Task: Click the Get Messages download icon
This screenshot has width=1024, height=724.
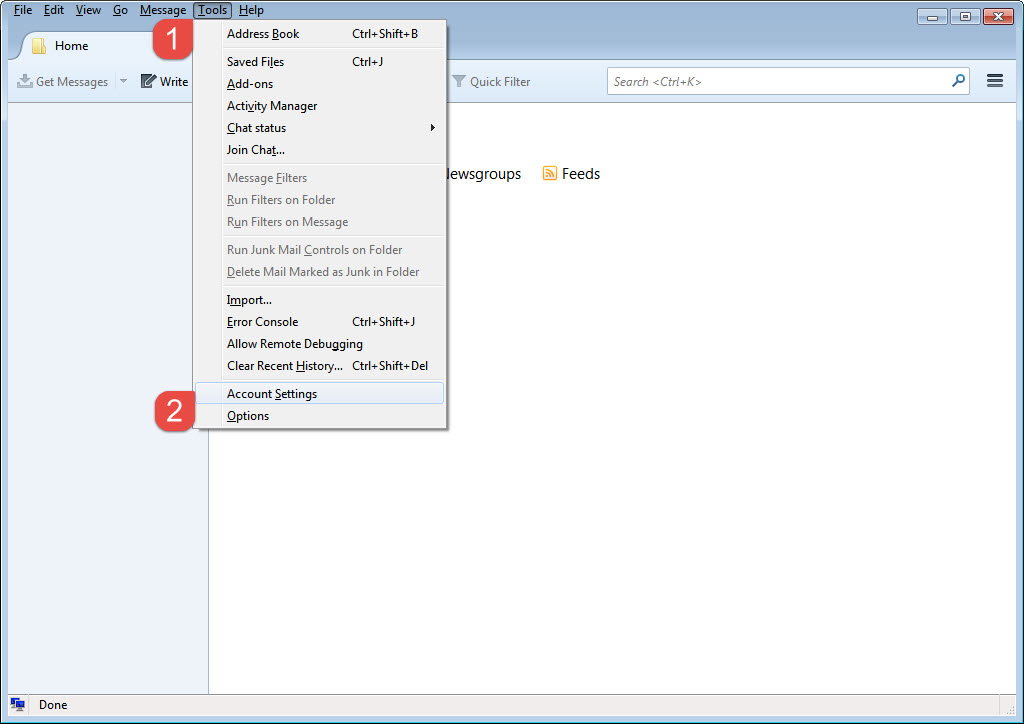Action: [x=25, y=81]
